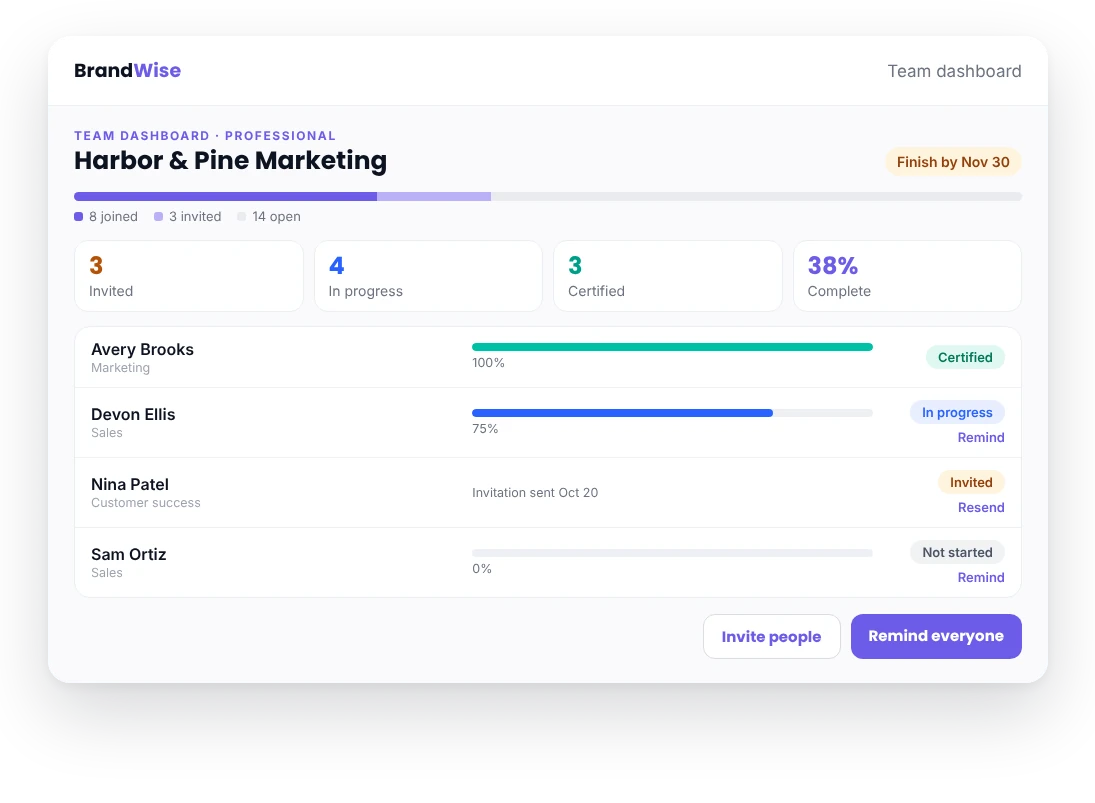The height and width of the screenshot is (803, 1095).
Task: Click Sam Ortiz's 0% progress bar
Action: 673,553
